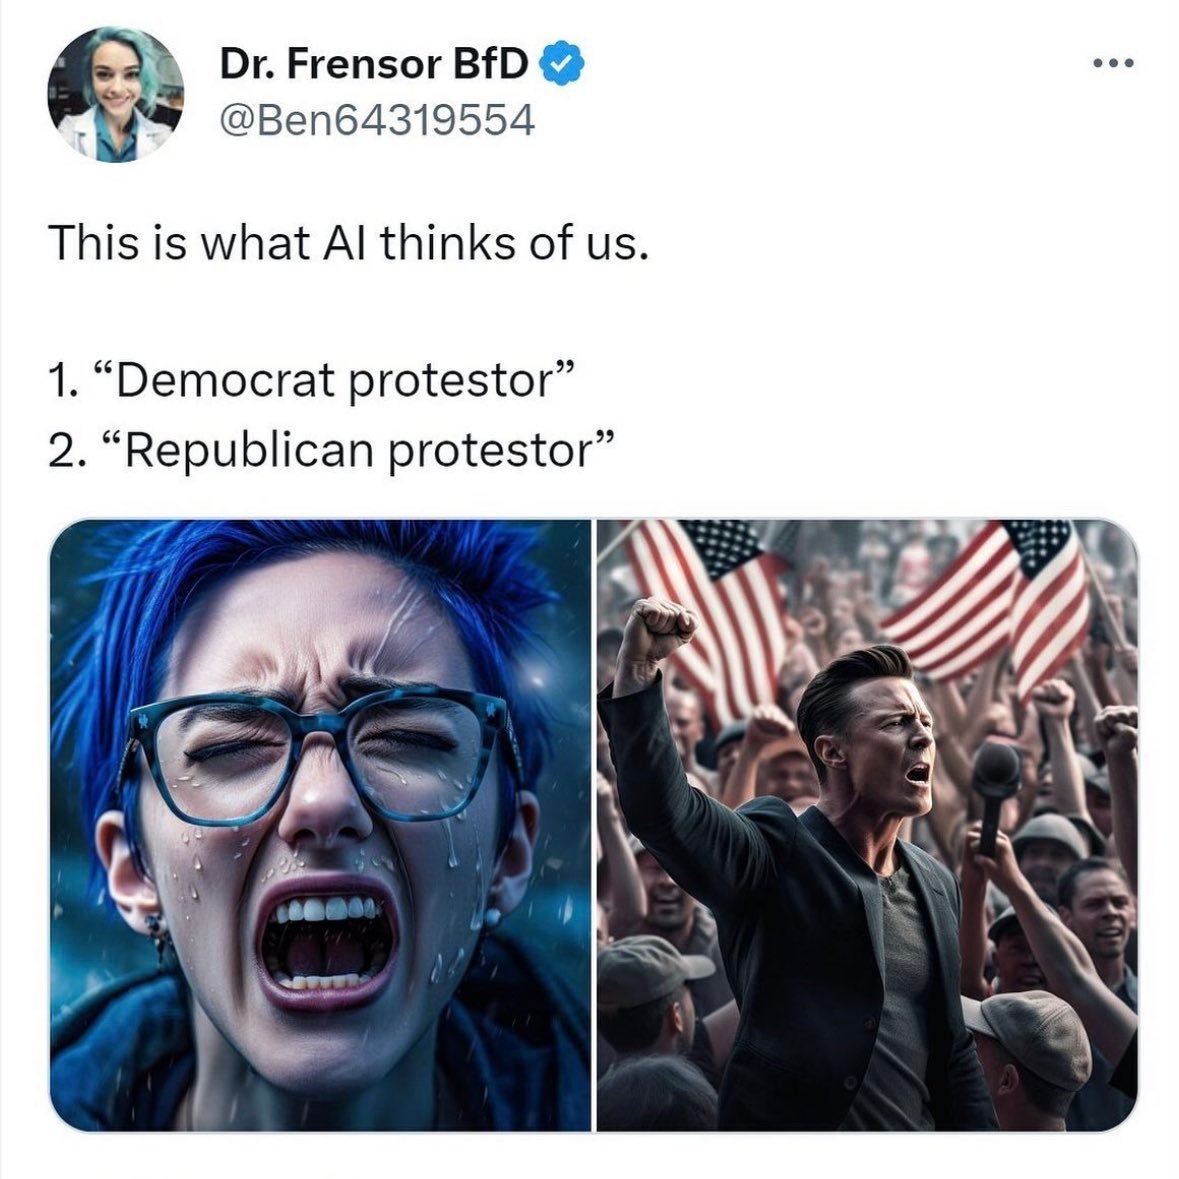Open the left image of blue-haired person
Image resolution: width=1179 pixels, height=1179 pixels.
320,825
